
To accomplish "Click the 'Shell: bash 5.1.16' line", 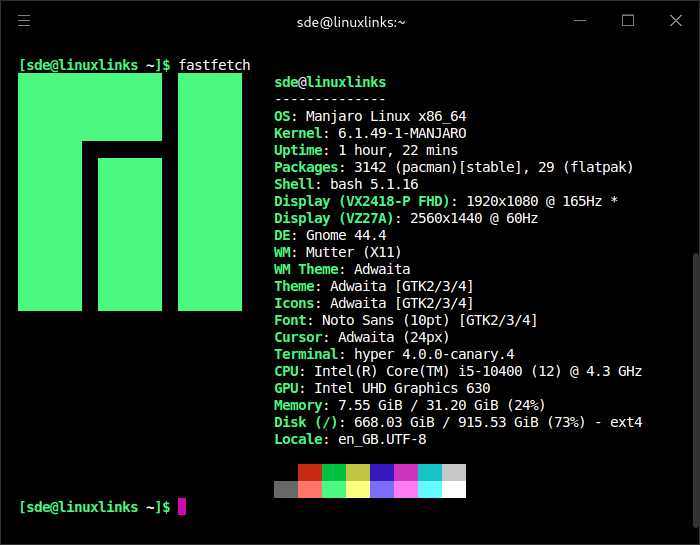I will click(346, 184).
